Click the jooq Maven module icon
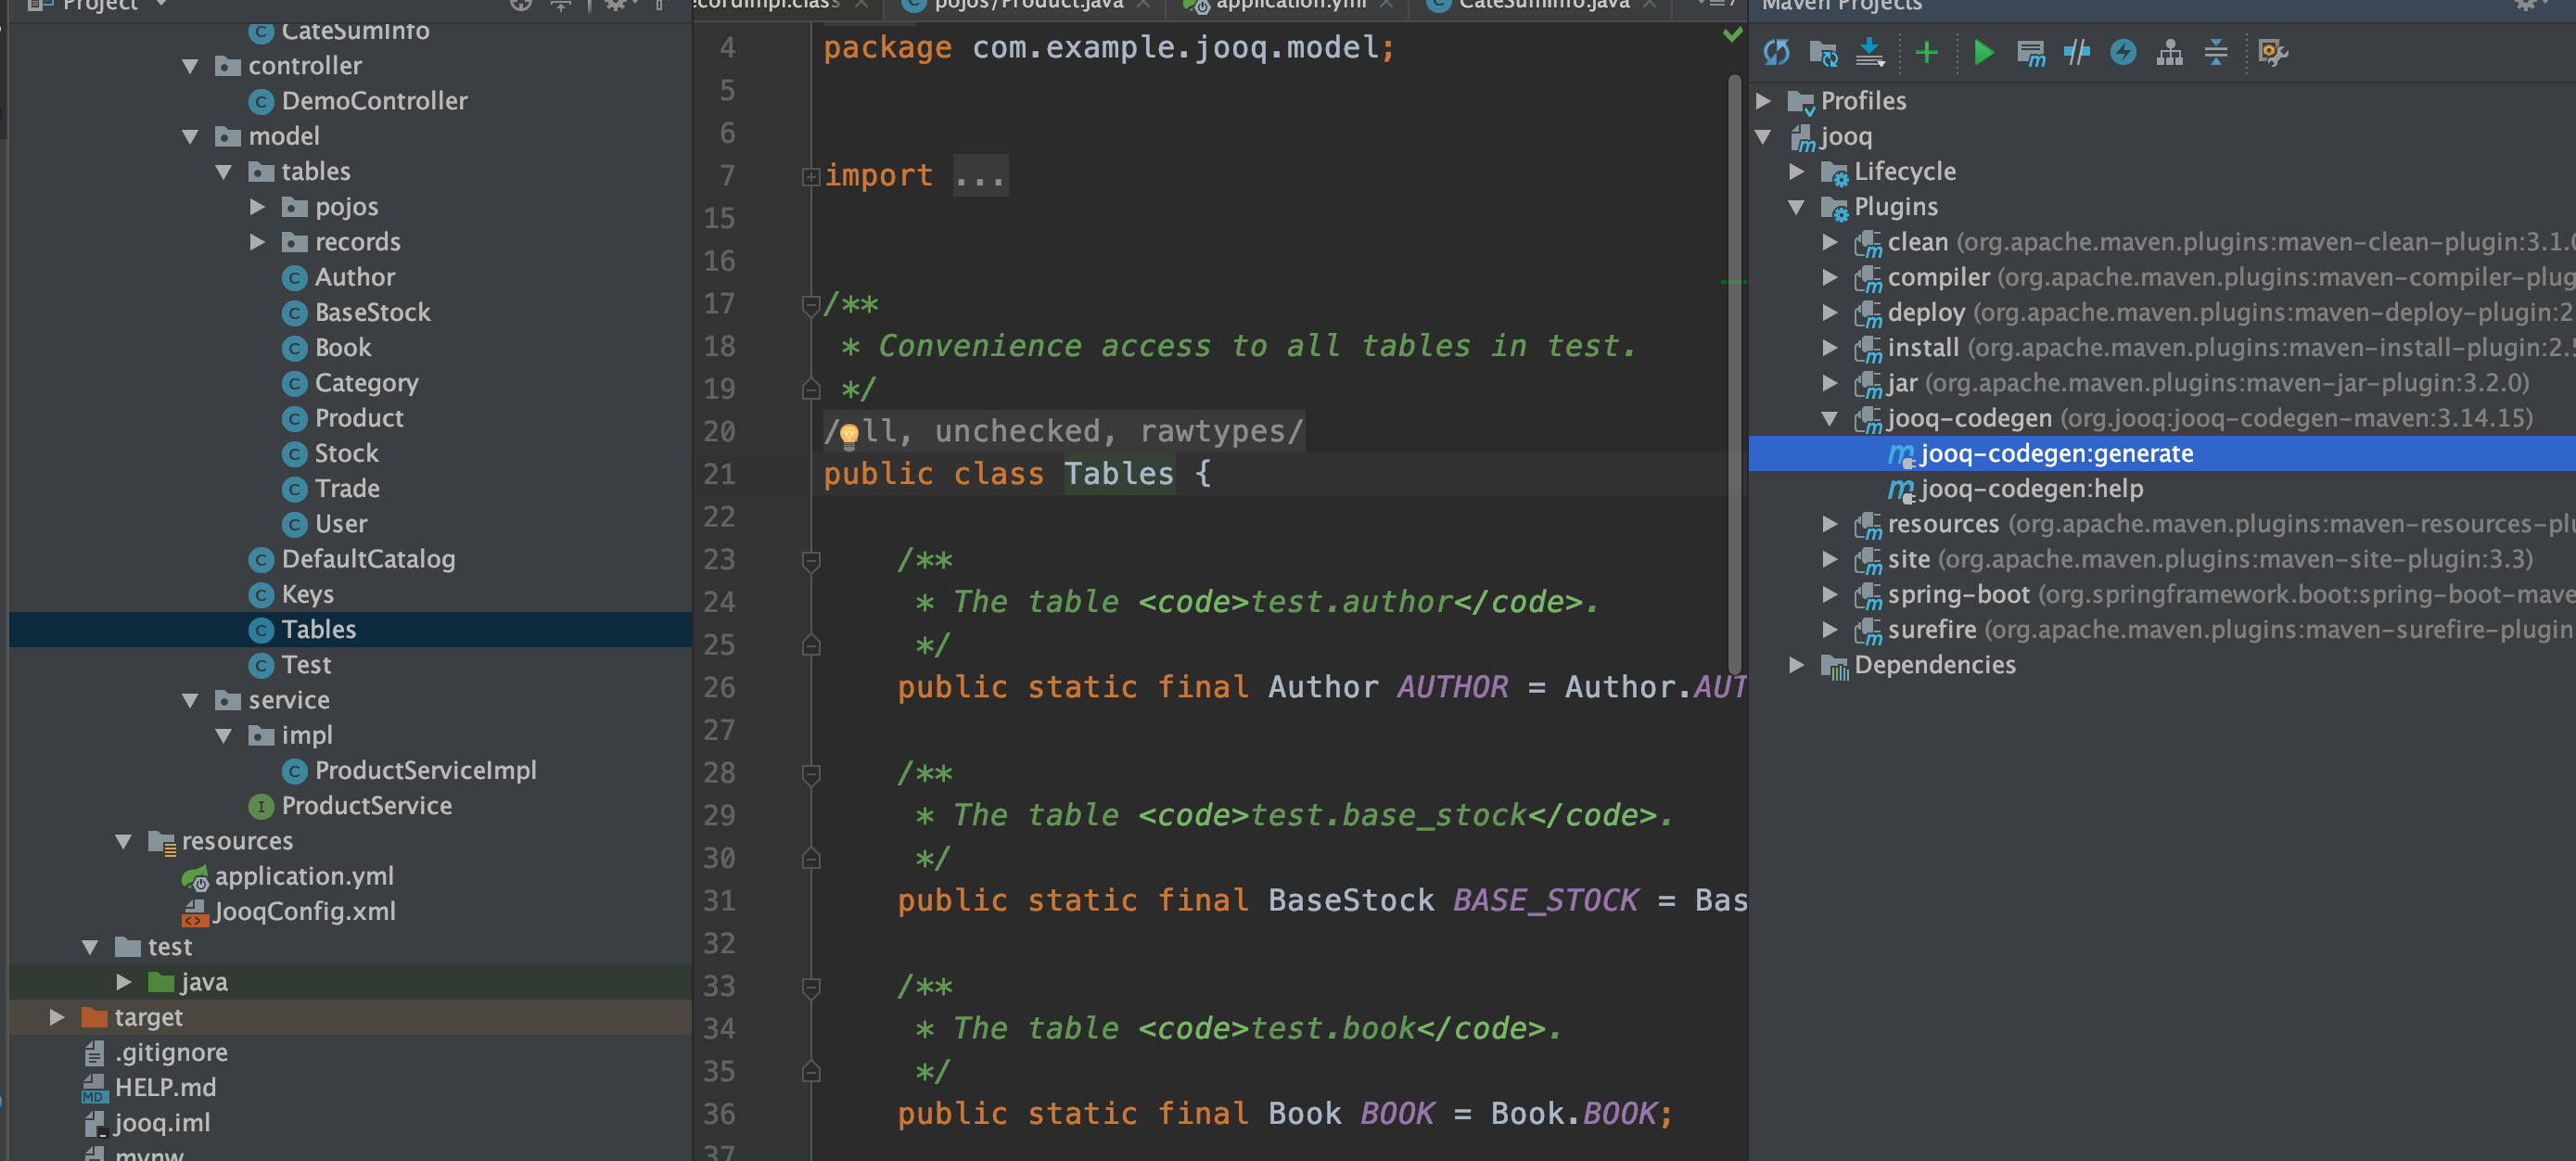The height and width of the screenshot is (1161, 2576). (x=1802, y=138)
